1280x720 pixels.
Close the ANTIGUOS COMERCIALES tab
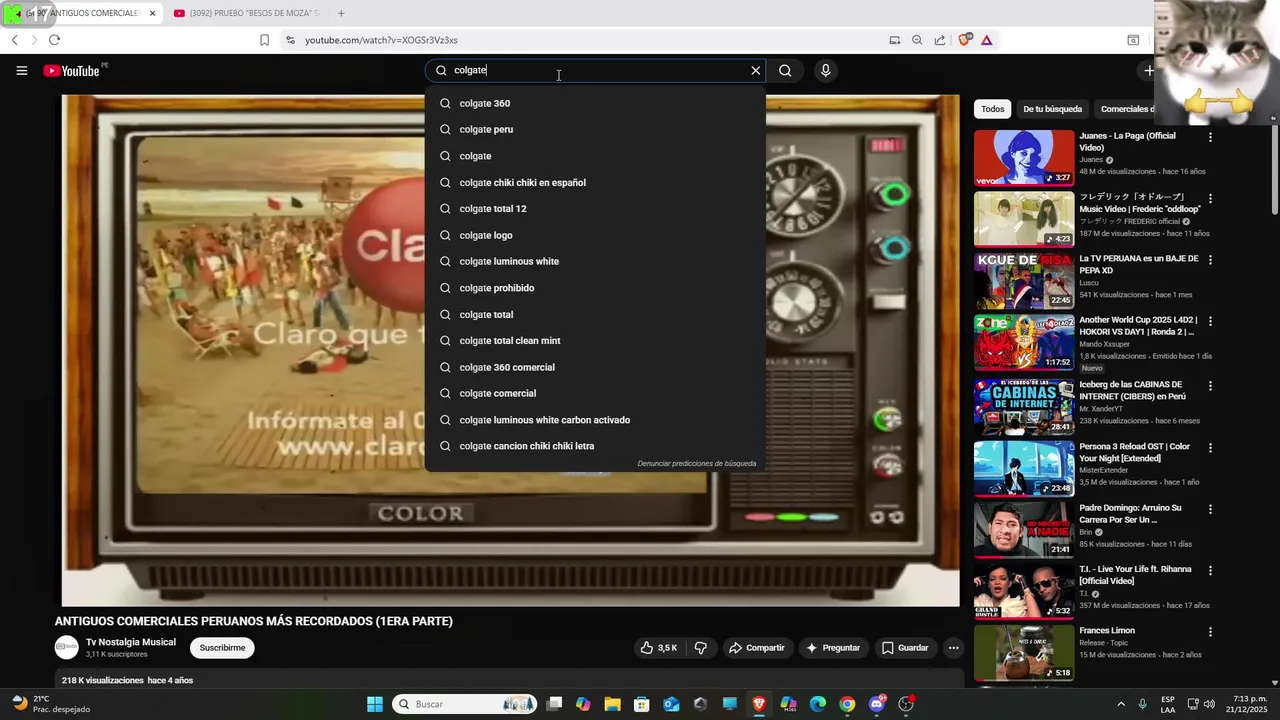152,13
